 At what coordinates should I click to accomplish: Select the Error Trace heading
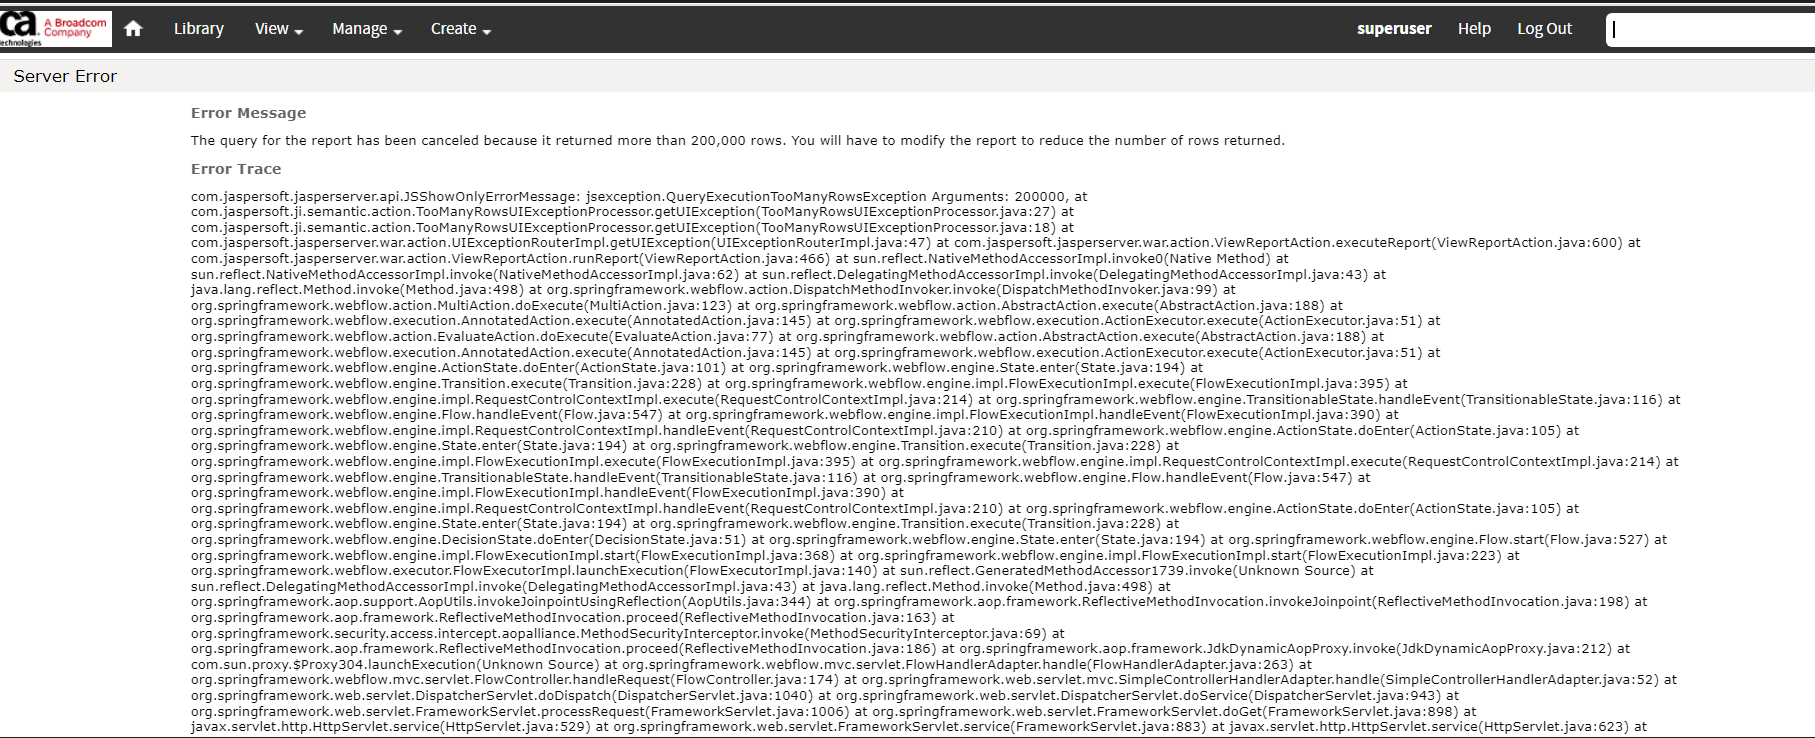(236, 169)
